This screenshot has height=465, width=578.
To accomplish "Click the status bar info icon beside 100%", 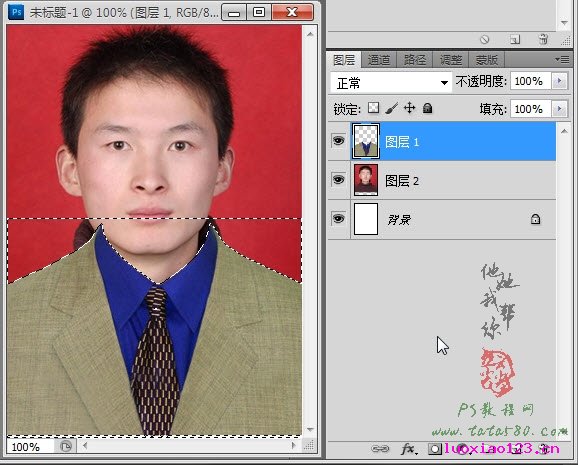I will (x=66, y=447).
